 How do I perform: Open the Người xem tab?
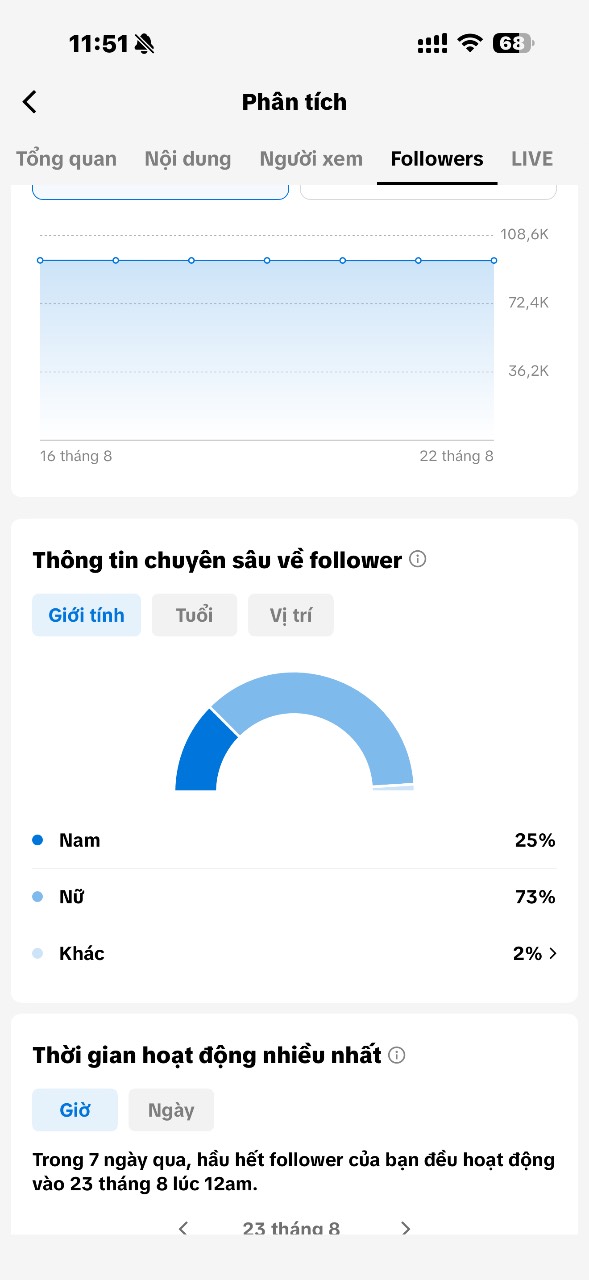click(311, 159)
